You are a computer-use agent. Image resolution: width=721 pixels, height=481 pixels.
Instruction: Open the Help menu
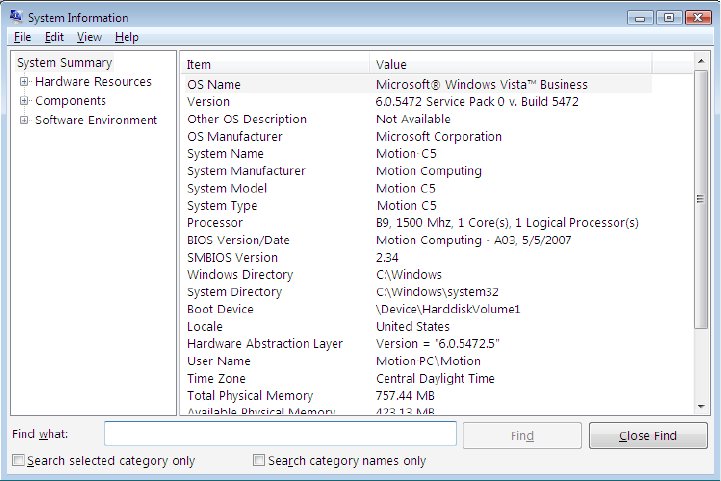tap(127, 37)
